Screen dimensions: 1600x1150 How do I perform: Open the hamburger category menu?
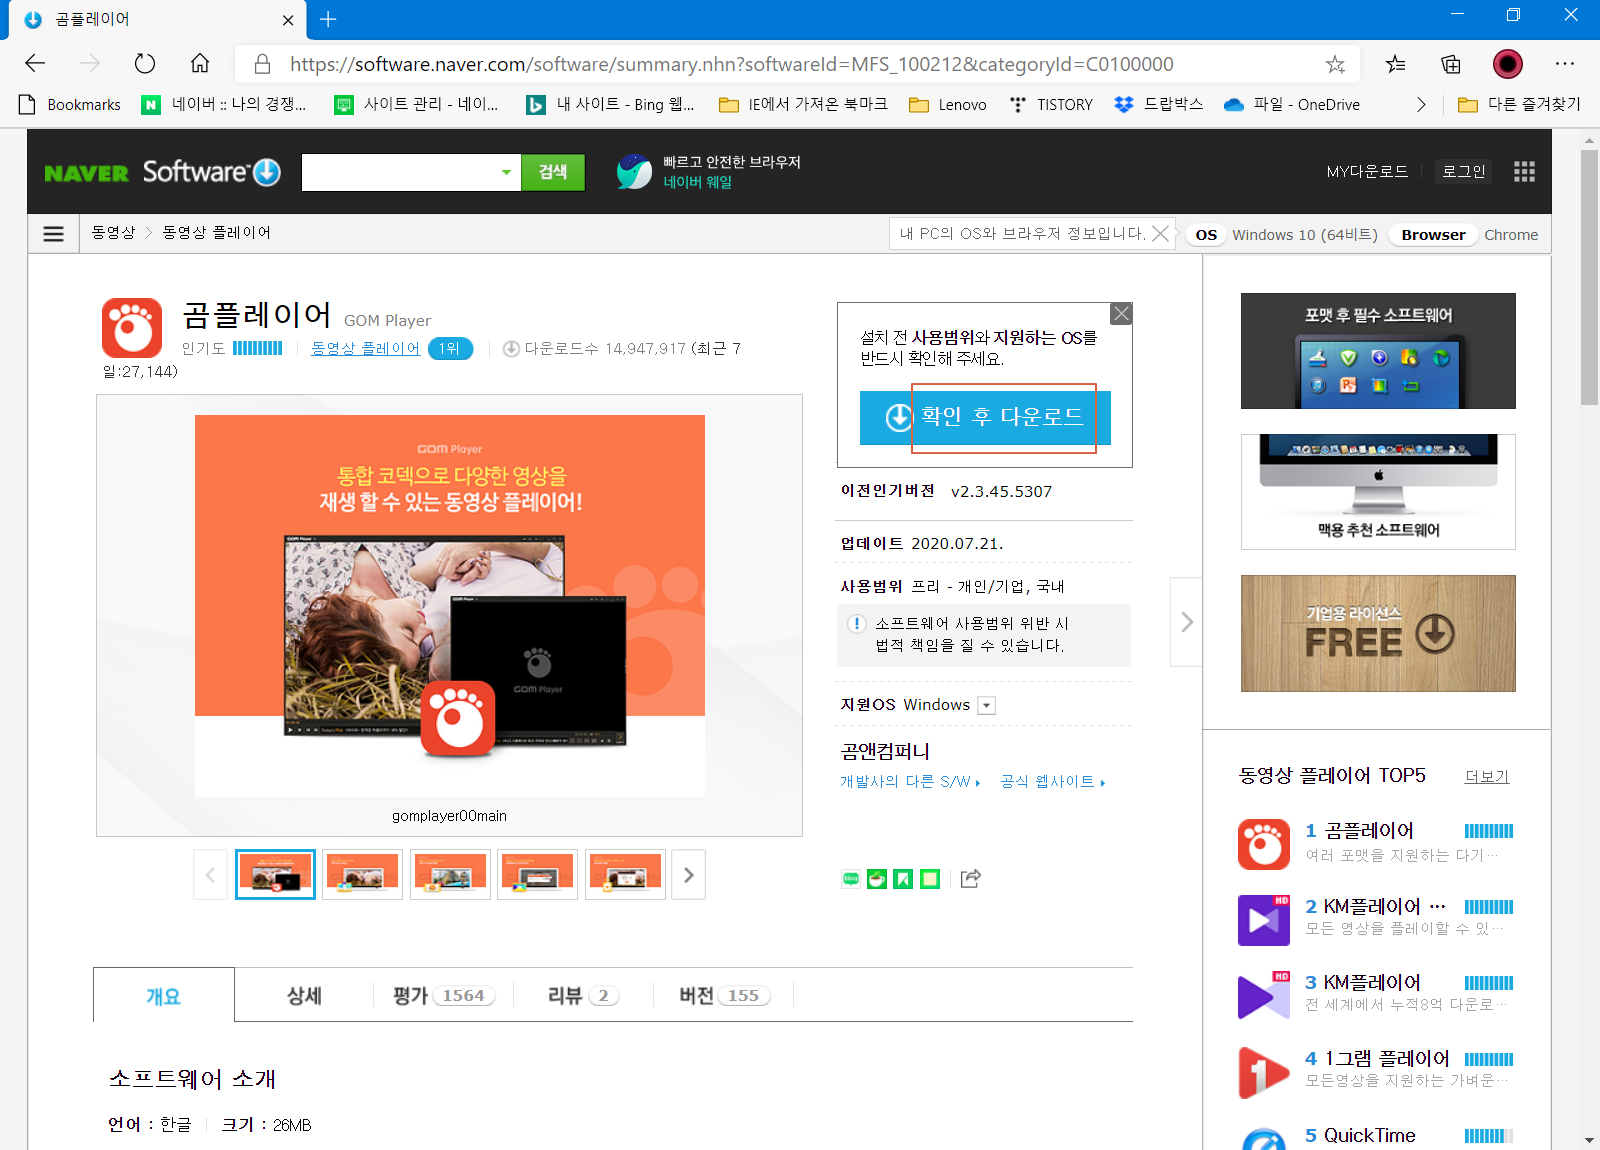(x=54, y=233)
